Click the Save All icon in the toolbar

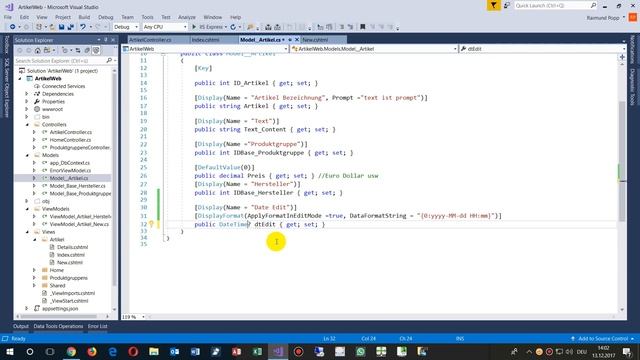point(70,27)
